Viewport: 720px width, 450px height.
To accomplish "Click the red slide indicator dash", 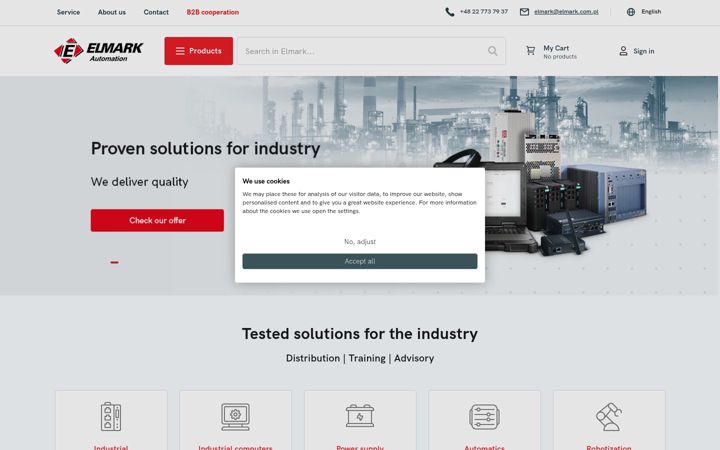I will pos(114,262).
